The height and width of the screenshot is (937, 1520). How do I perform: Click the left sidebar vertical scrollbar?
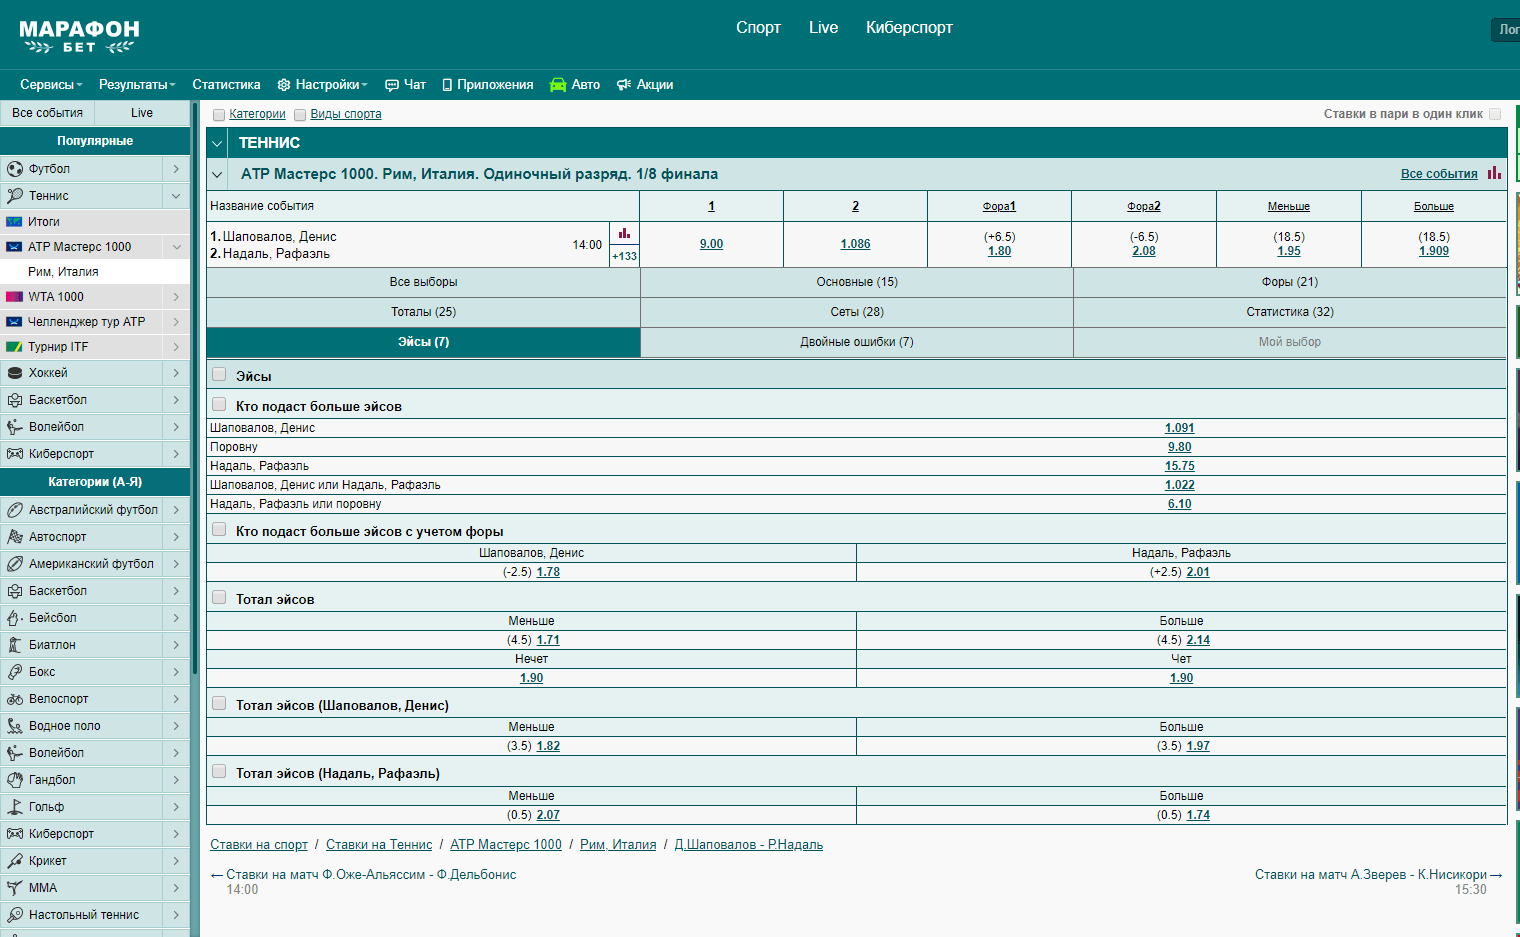194,390
